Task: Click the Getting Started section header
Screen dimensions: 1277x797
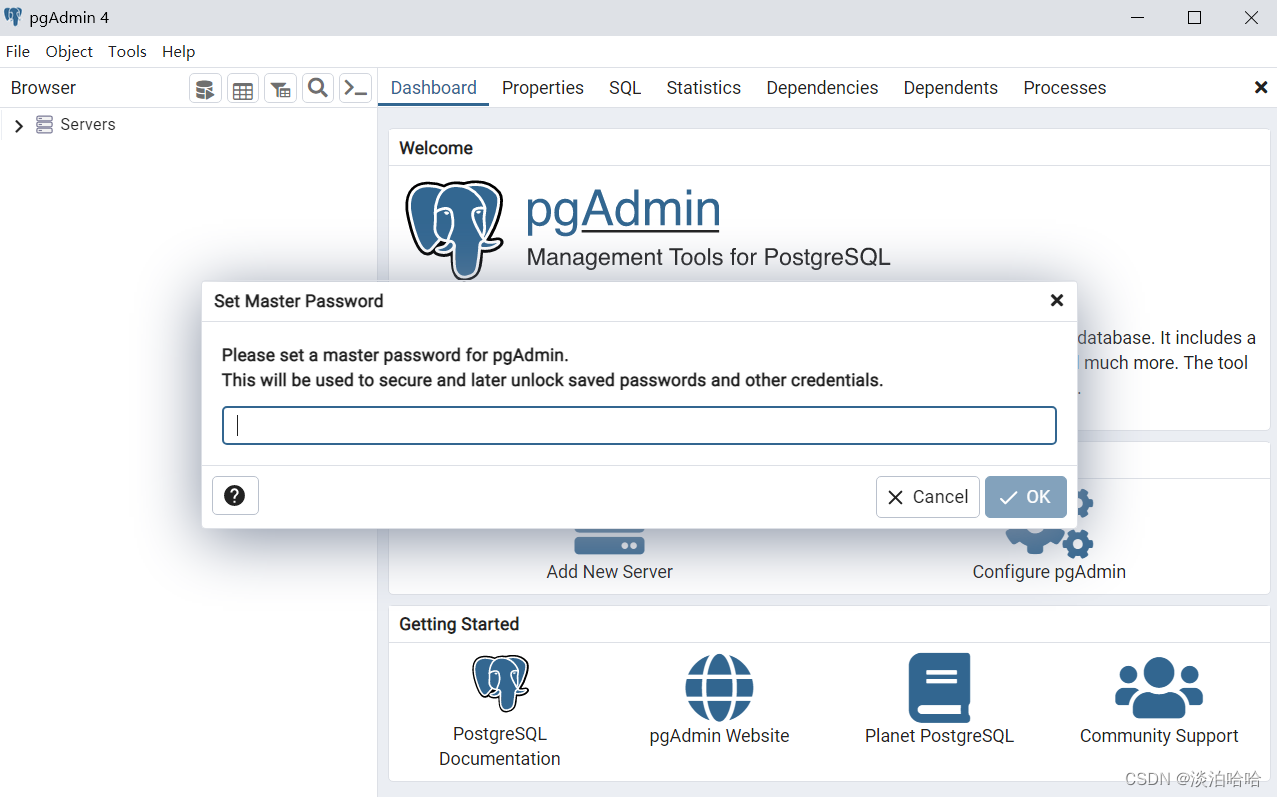Action: (x=459, y=624)
